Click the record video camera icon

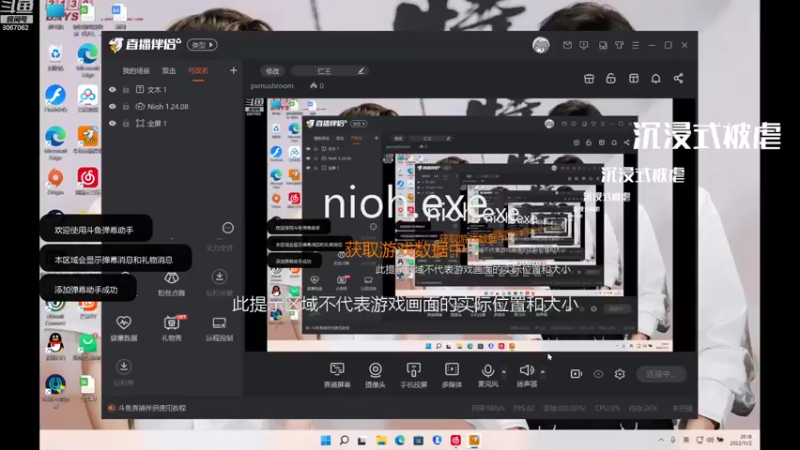(576, 374)
